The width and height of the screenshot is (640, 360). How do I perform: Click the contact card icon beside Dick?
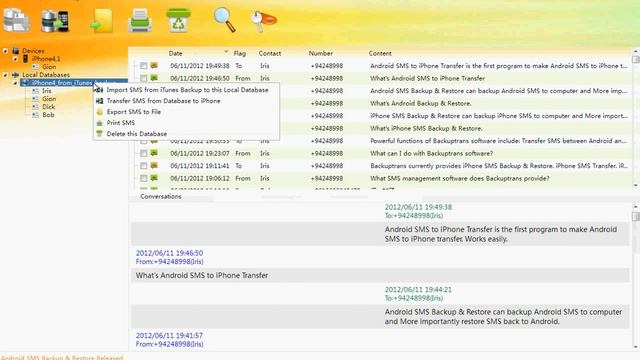pyautogui.click(x=36, y=107)
